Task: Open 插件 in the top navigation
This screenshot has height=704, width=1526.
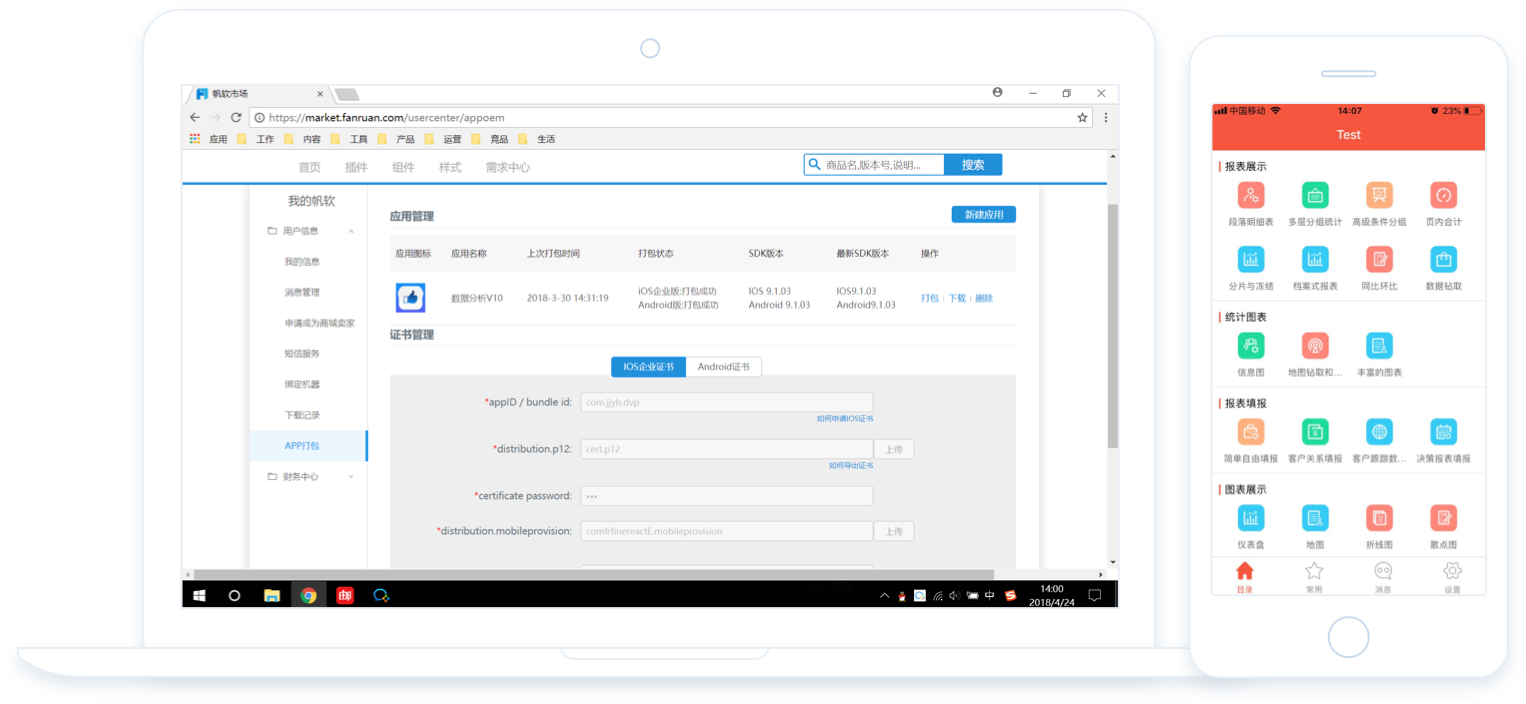Action: [x=356, y=167]
